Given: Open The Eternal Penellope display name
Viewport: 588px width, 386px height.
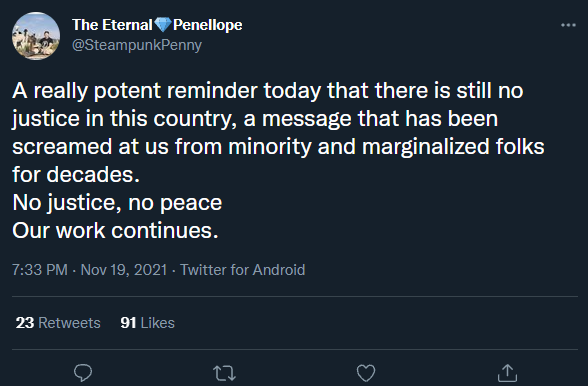Looking at the screenshot, I should 157,25.
